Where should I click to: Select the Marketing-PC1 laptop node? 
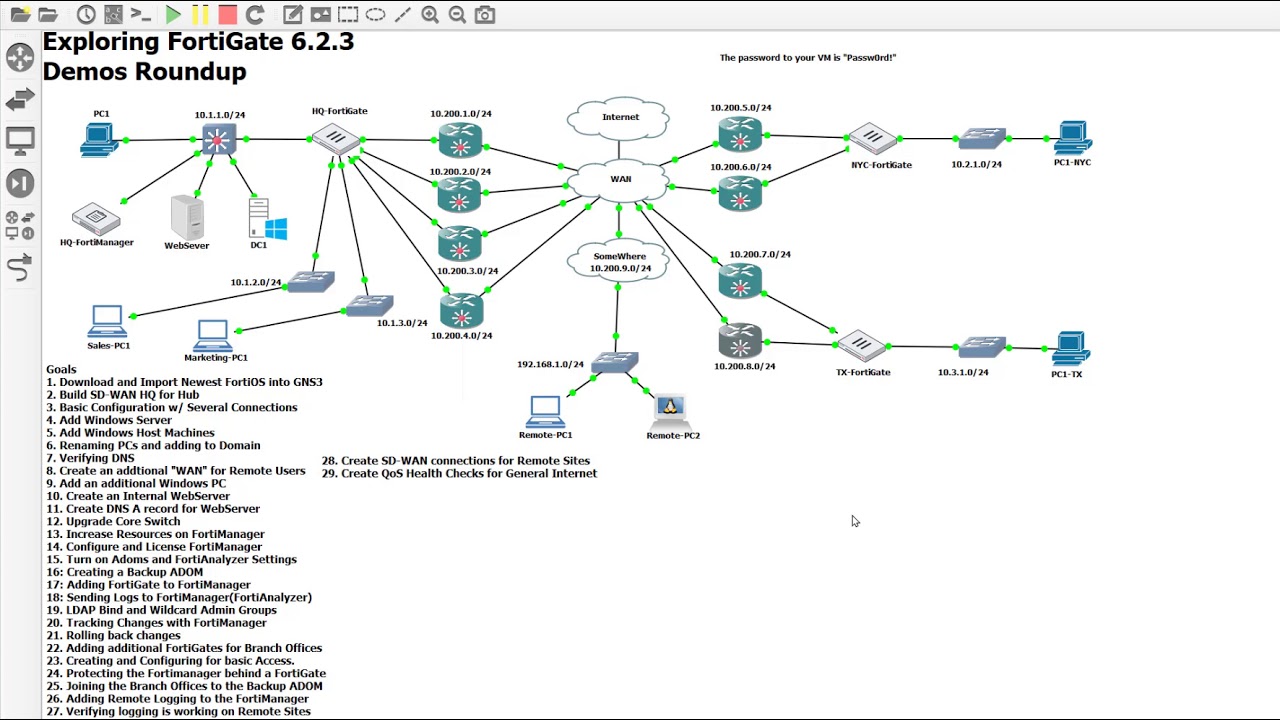click(213, 335)
